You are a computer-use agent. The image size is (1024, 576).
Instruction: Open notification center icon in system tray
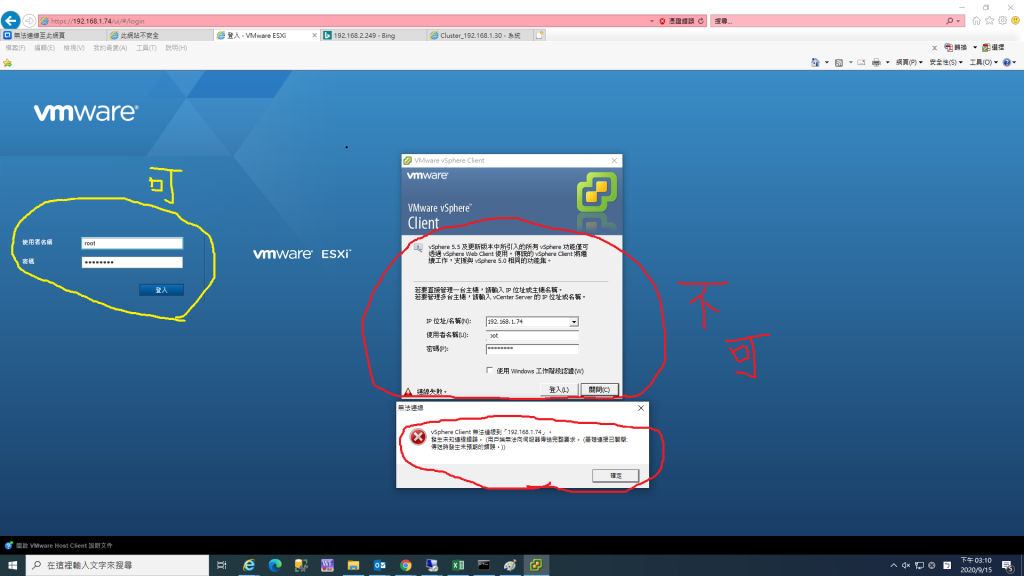[1008, 566]
